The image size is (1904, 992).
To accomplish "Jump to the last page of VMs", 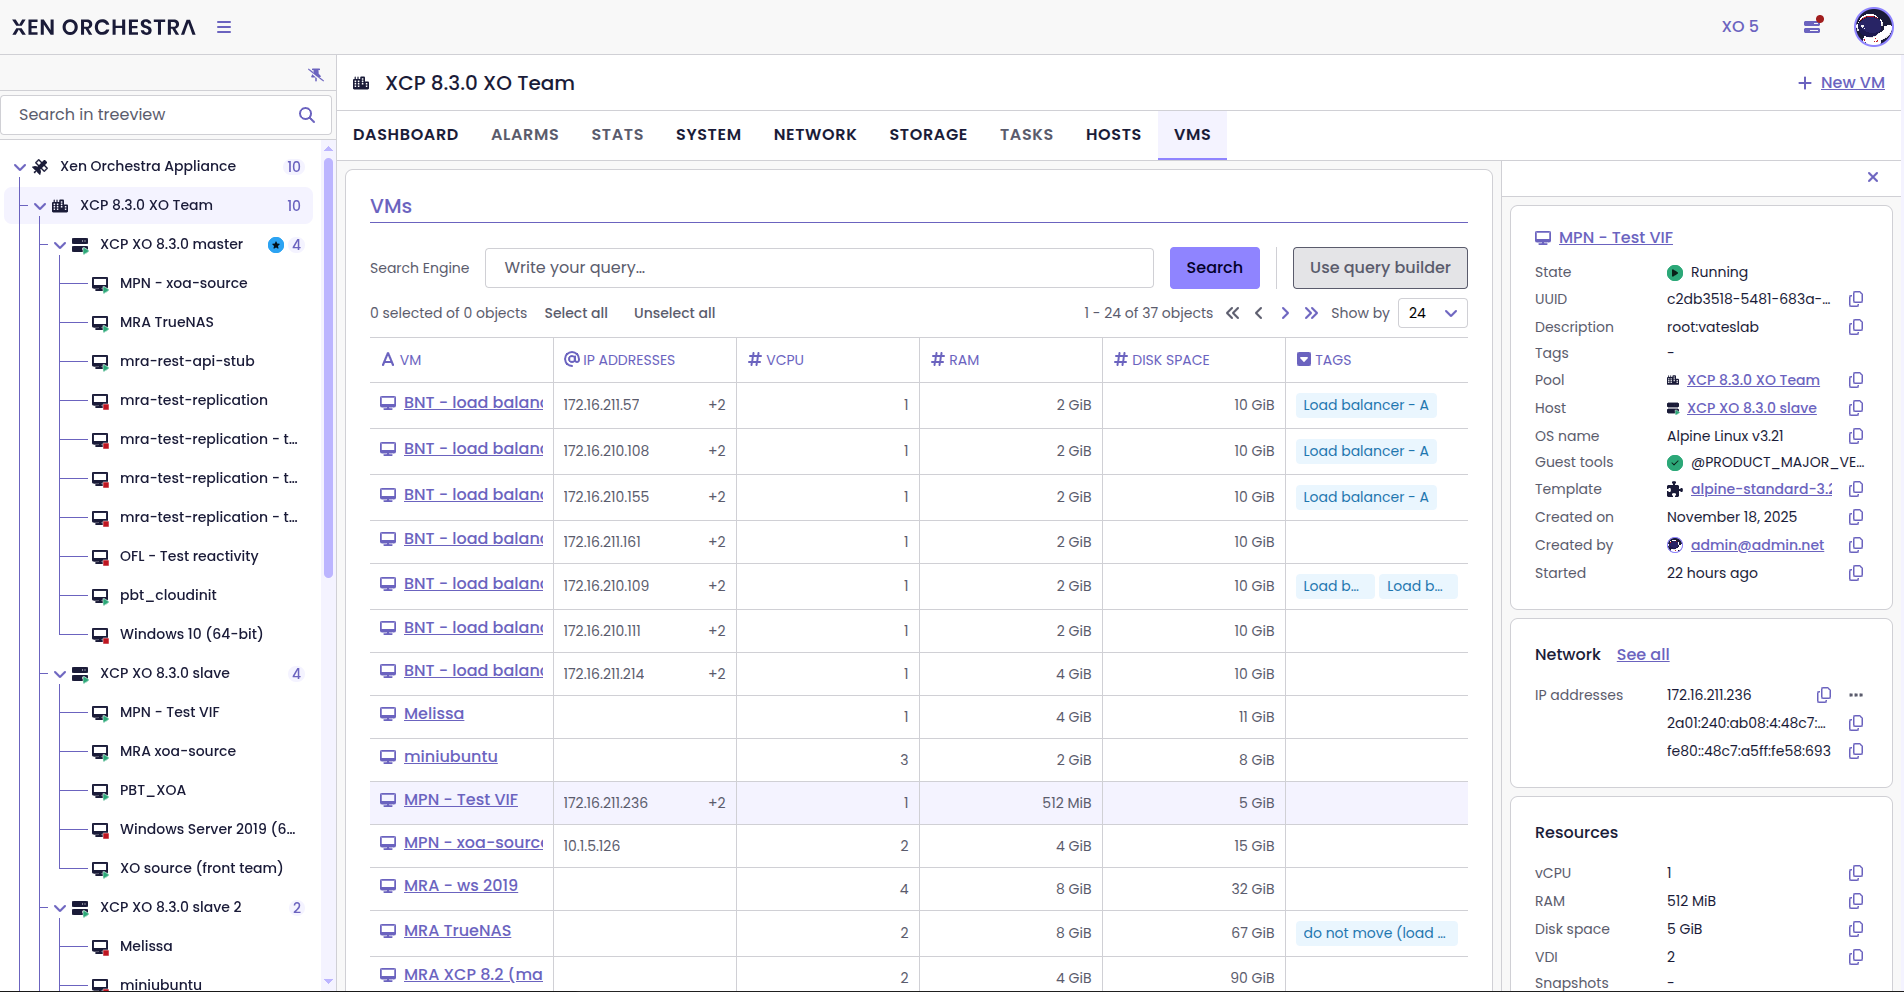I will coord(1311,313).
